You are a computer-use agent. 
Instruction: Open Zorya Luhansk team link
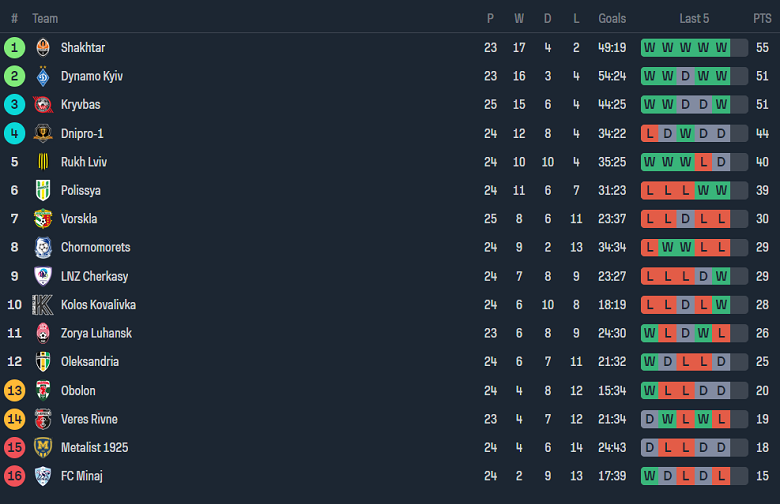(96, 333)
